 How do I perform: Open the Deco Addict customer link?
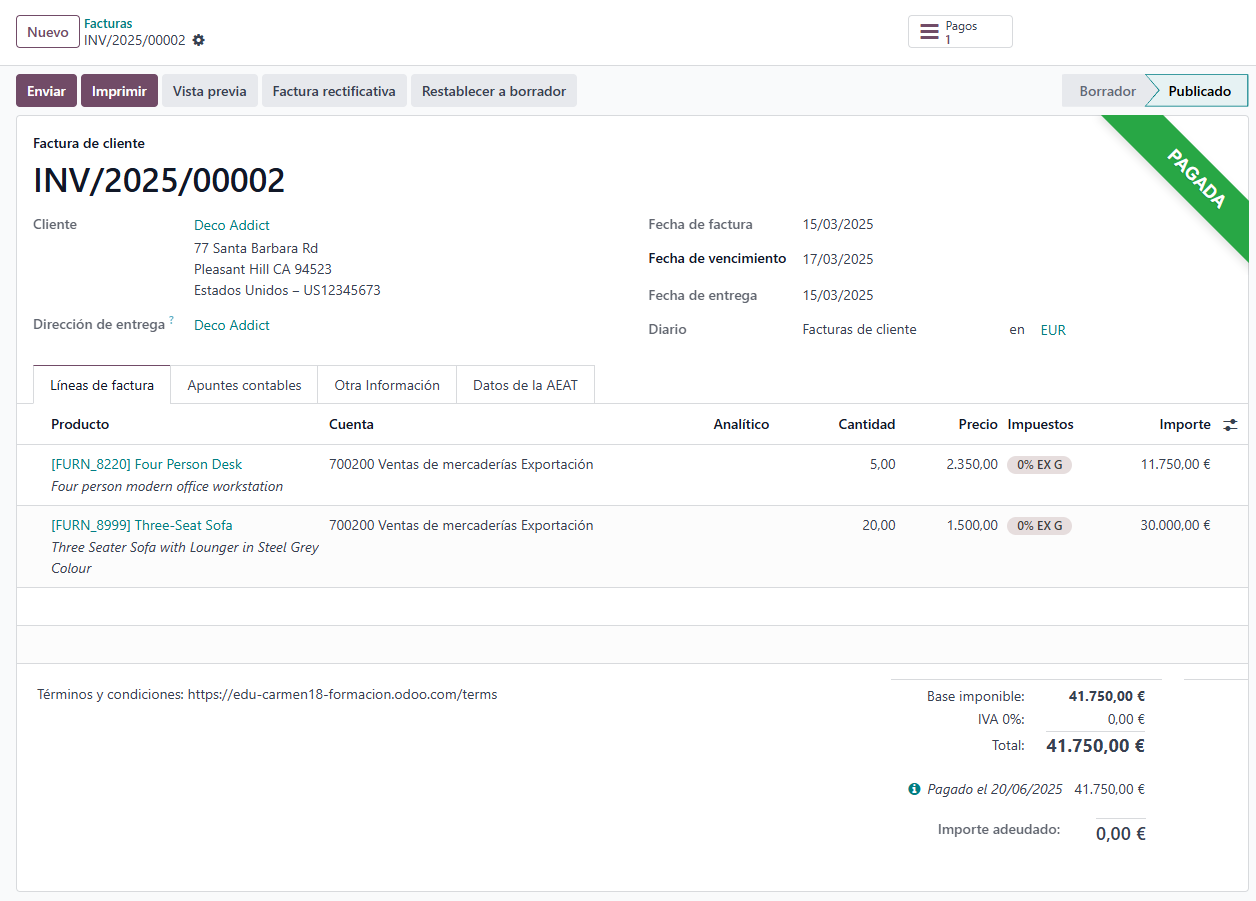pos(232,226)
